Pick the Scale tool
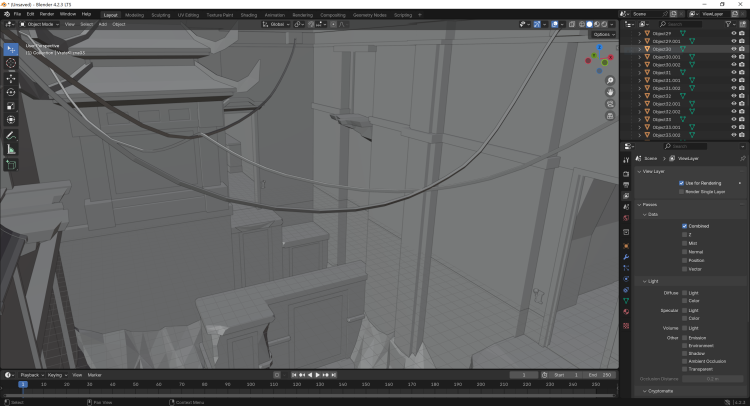 click(x=11, y=106)
